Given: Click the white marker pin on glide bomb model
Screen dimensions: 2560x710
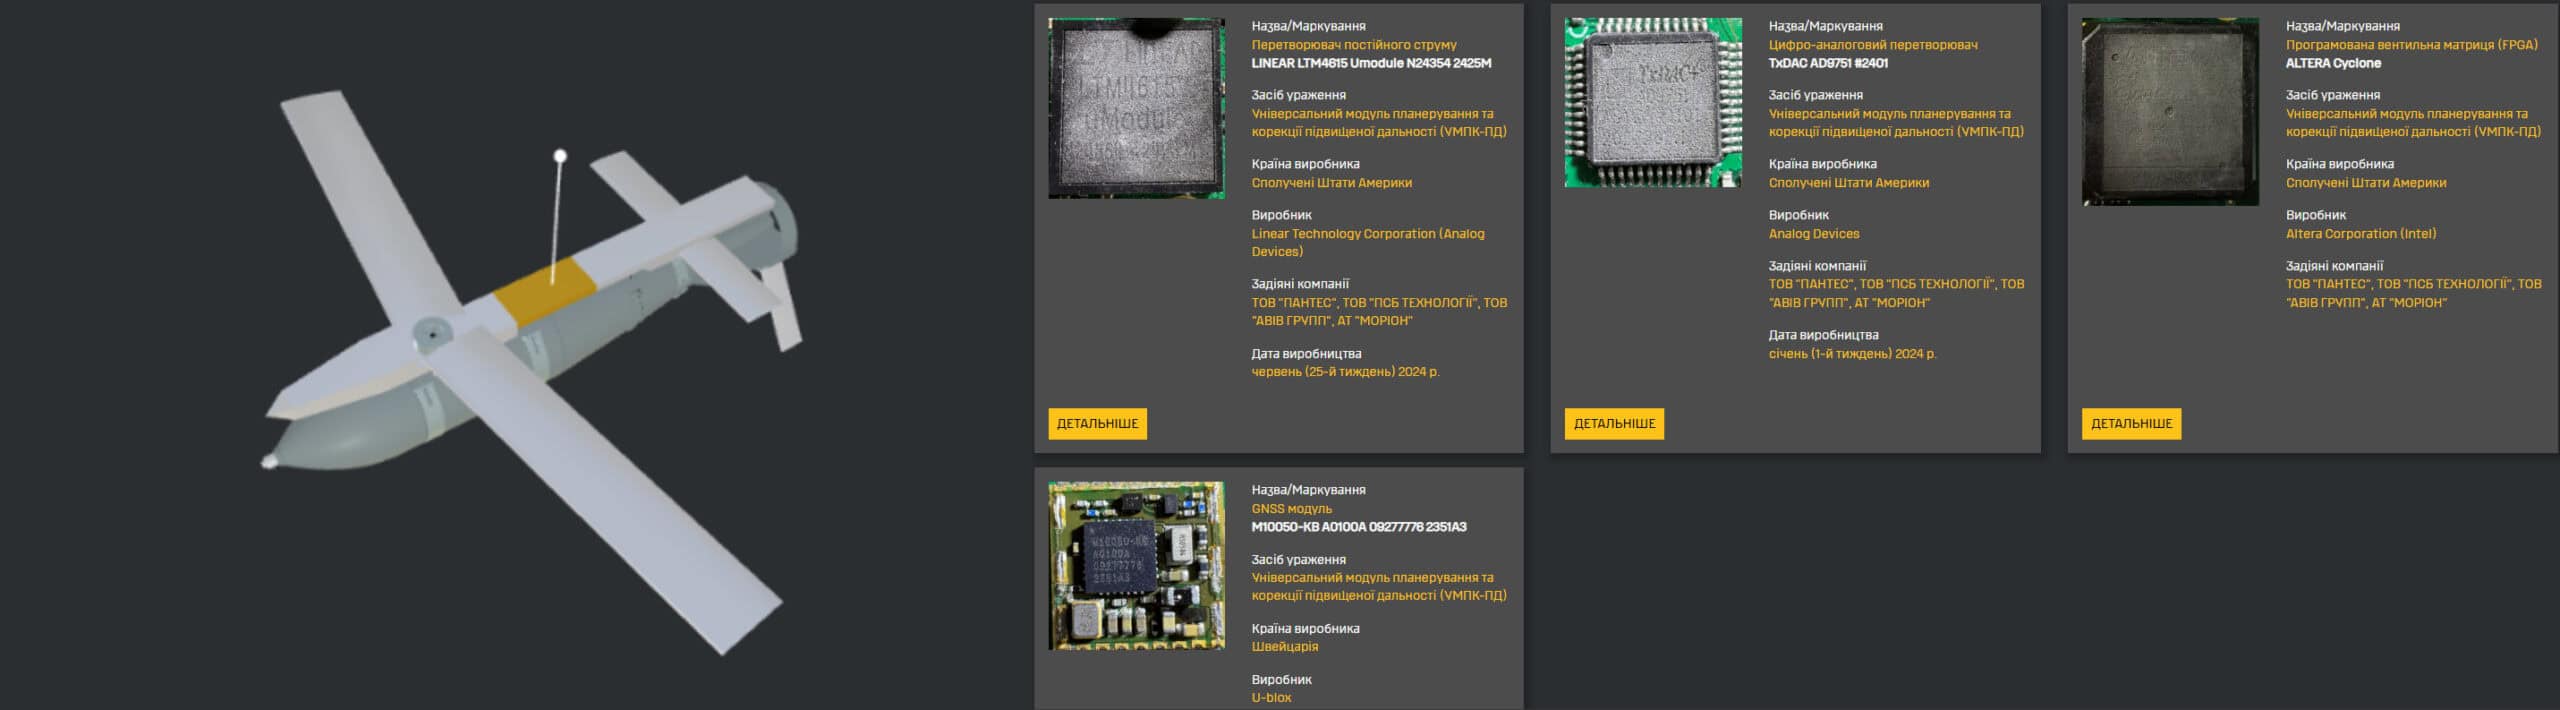Looking at the screenshot, I should 560,155.
